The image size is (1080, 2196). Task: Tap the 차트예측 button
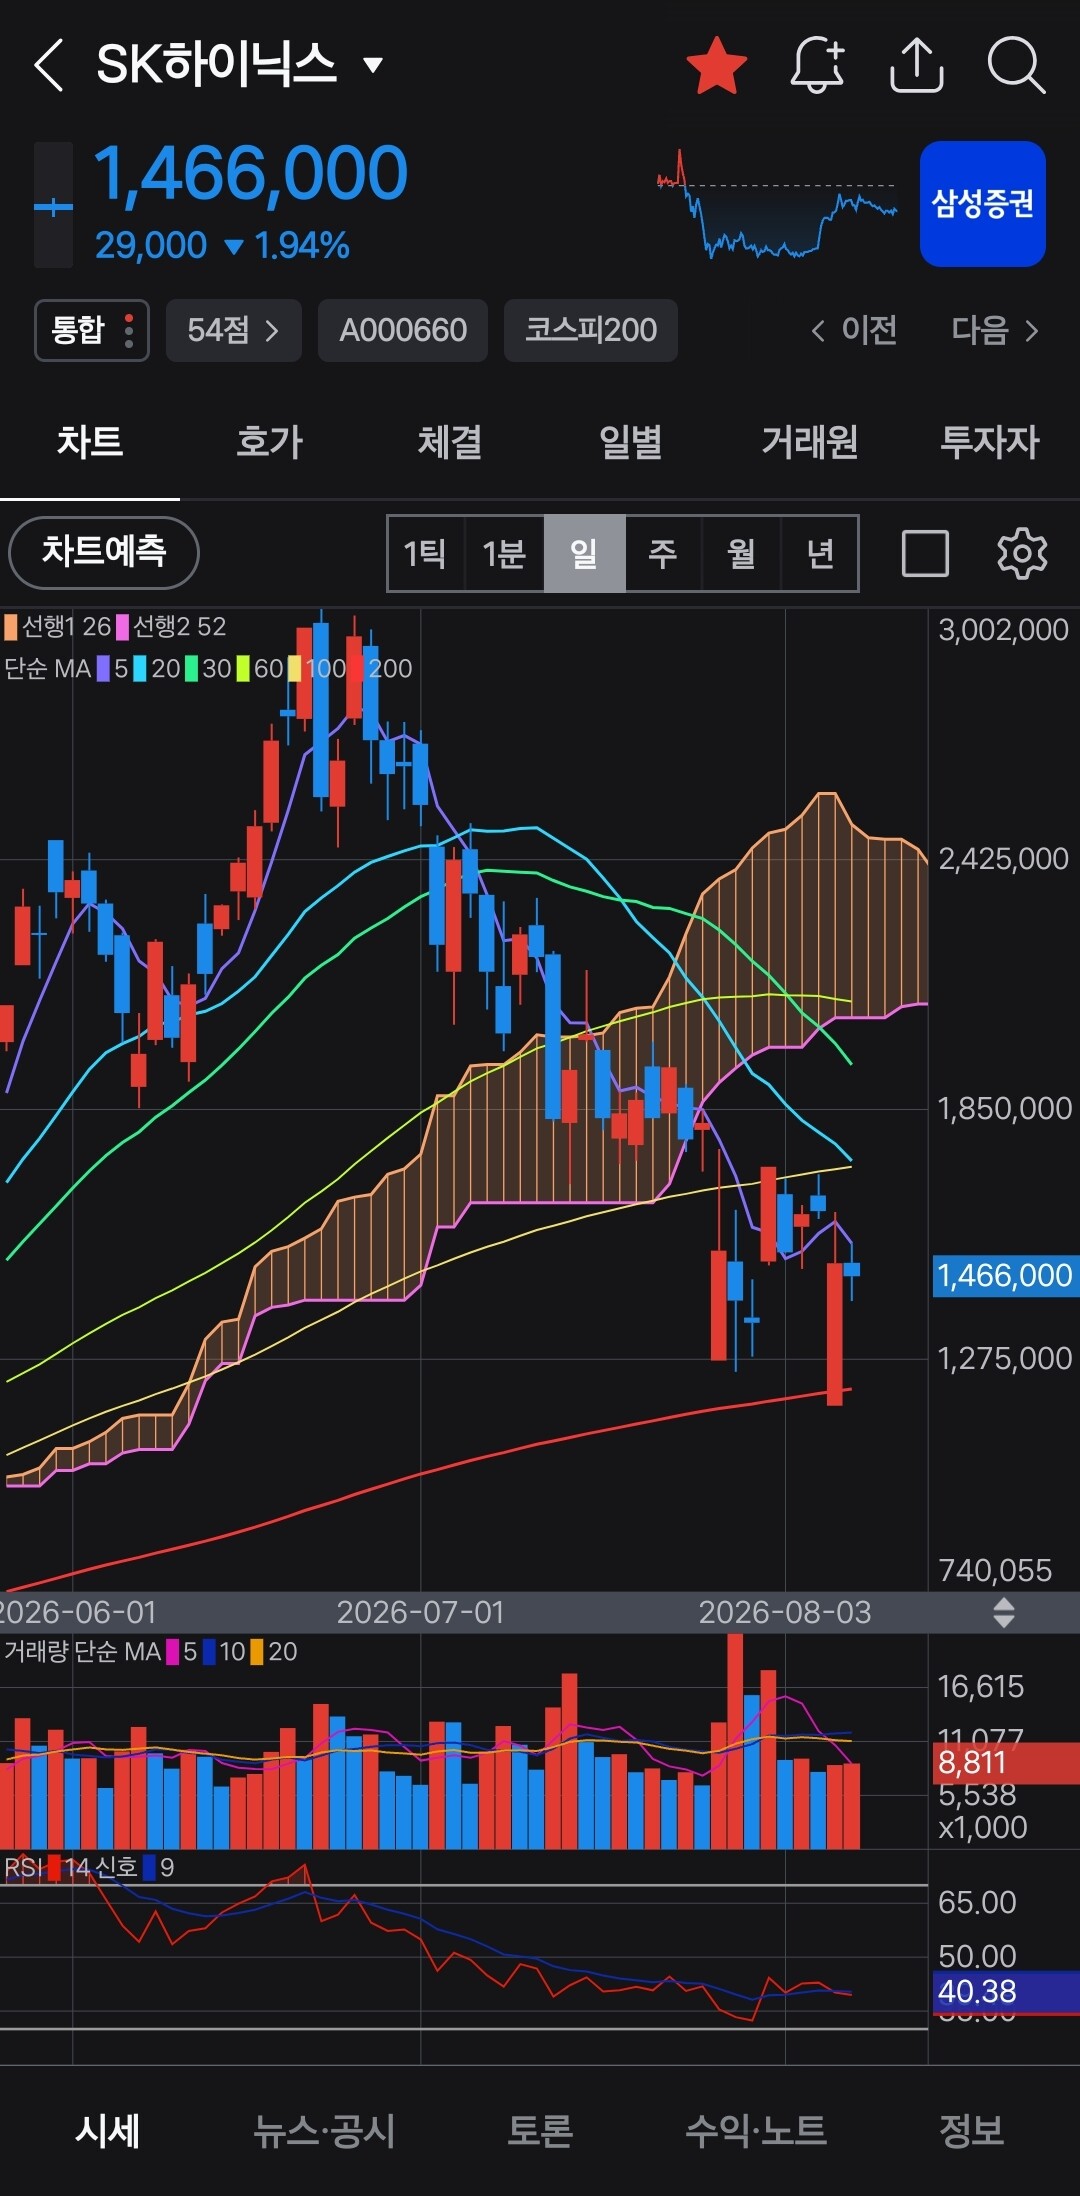point(104,552)
